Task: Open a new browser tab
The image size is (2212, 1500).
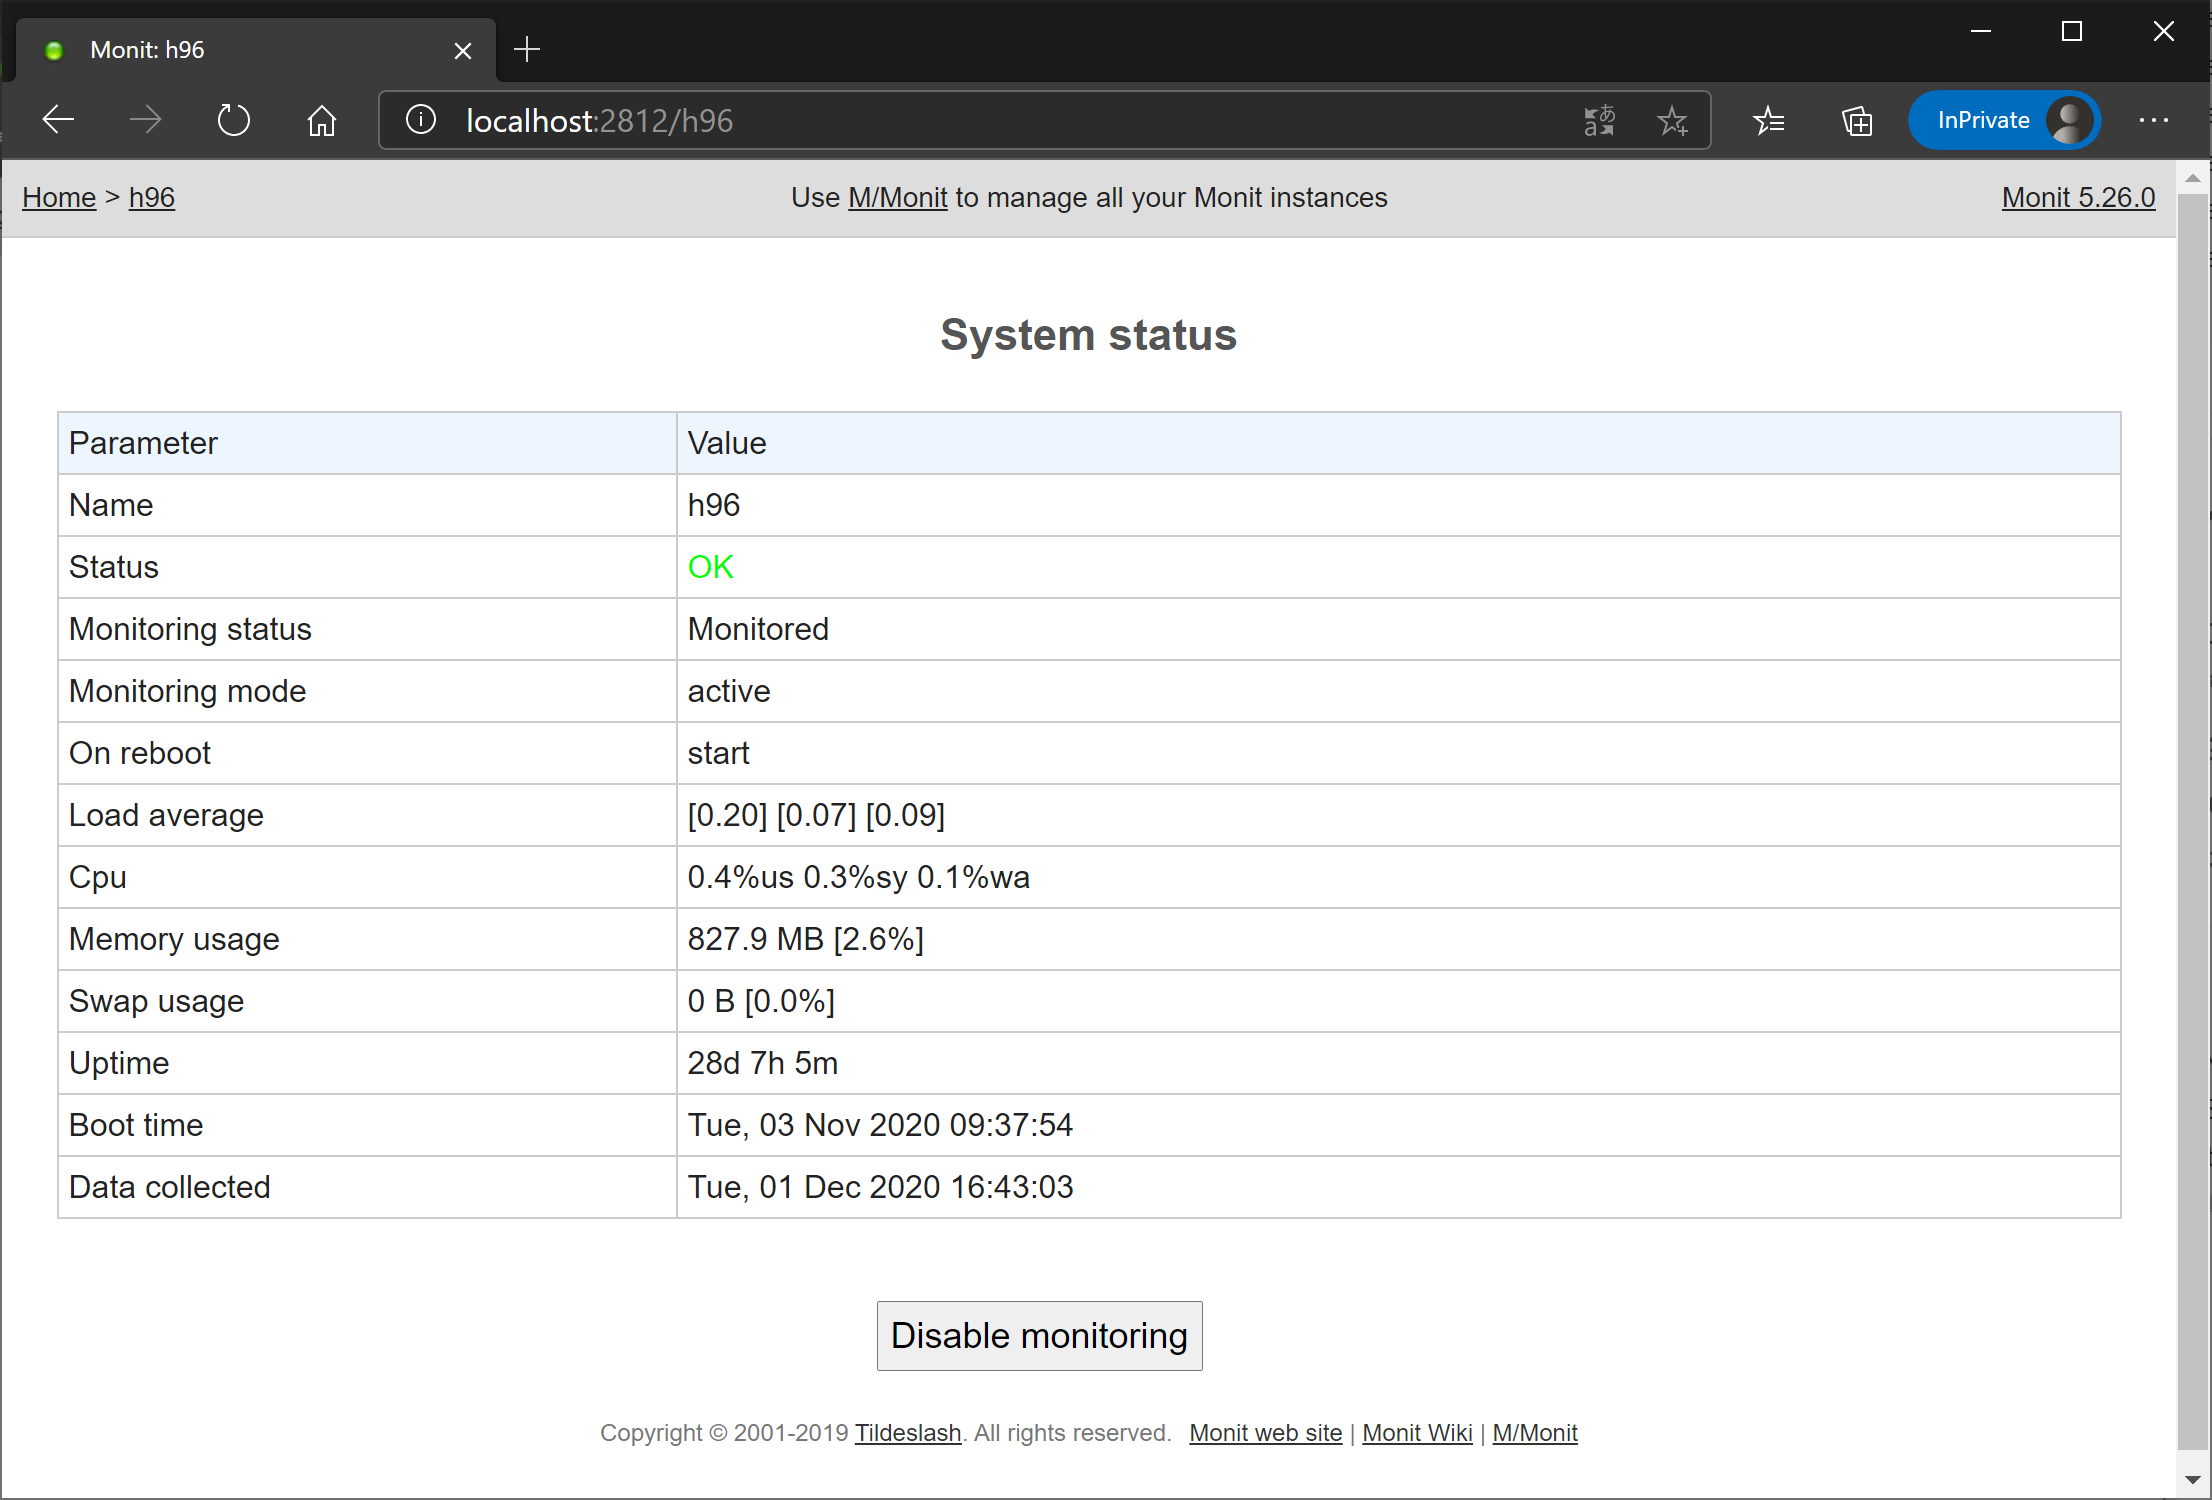Action: pyautogui.click(x=527, y=49)
